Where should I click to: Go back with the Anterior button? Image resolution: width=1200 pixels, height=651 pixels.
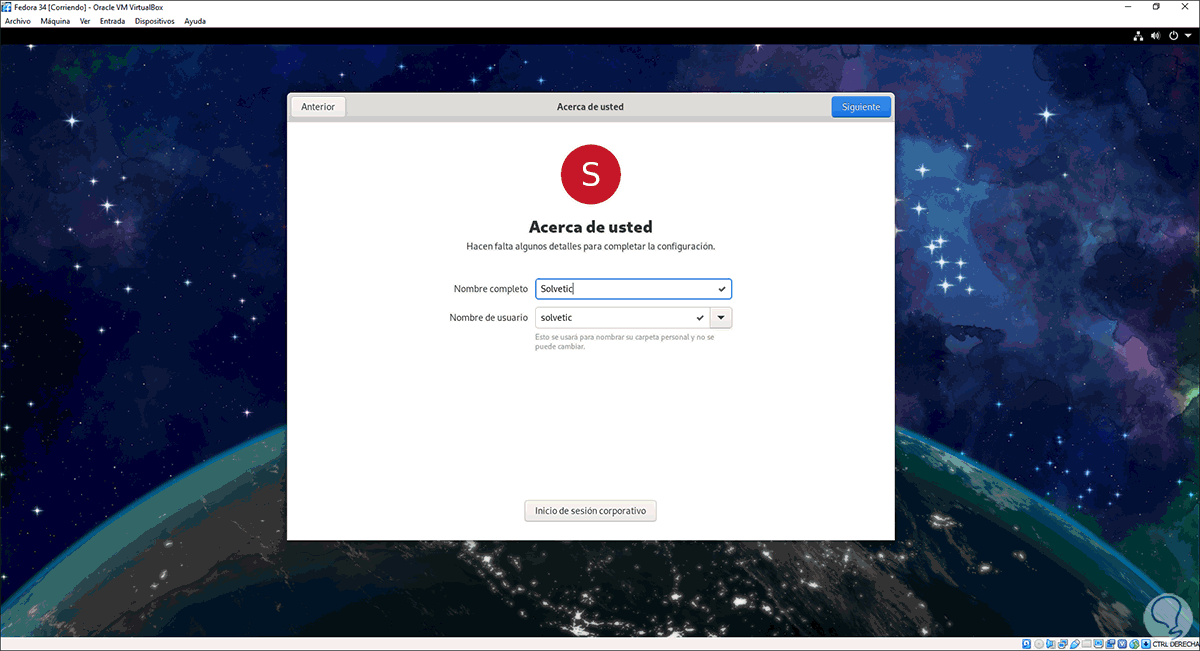[x=318, y=107]
